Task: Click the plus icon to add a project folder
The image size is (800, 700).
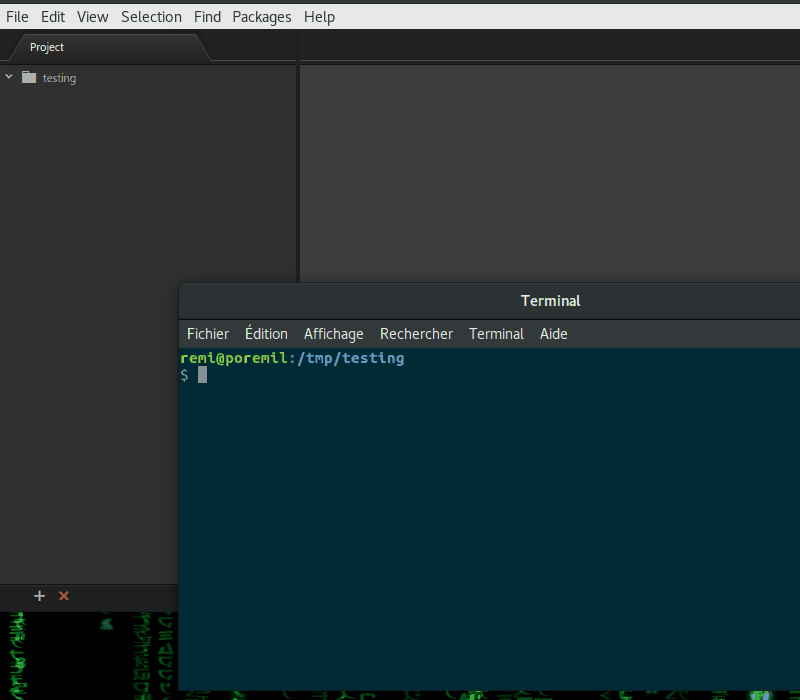Action: point(39,596)
